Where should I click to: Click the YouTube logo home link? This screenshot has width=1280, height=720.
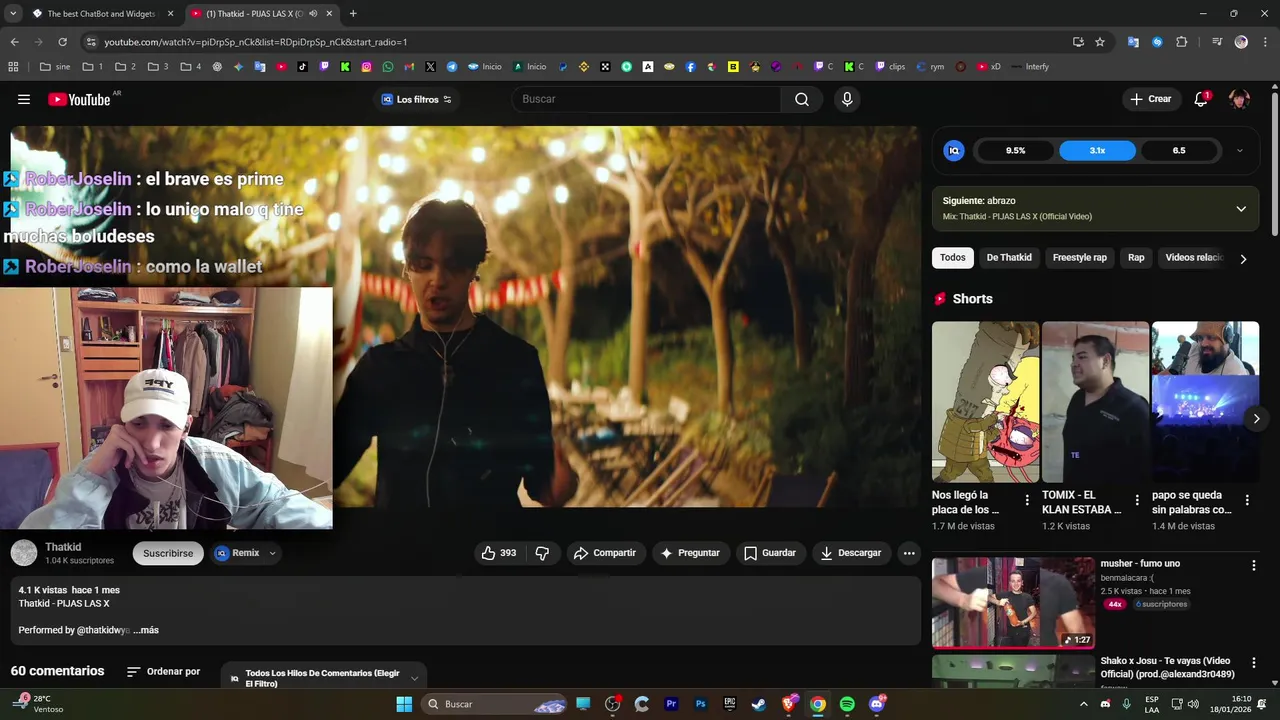[79, 99]
